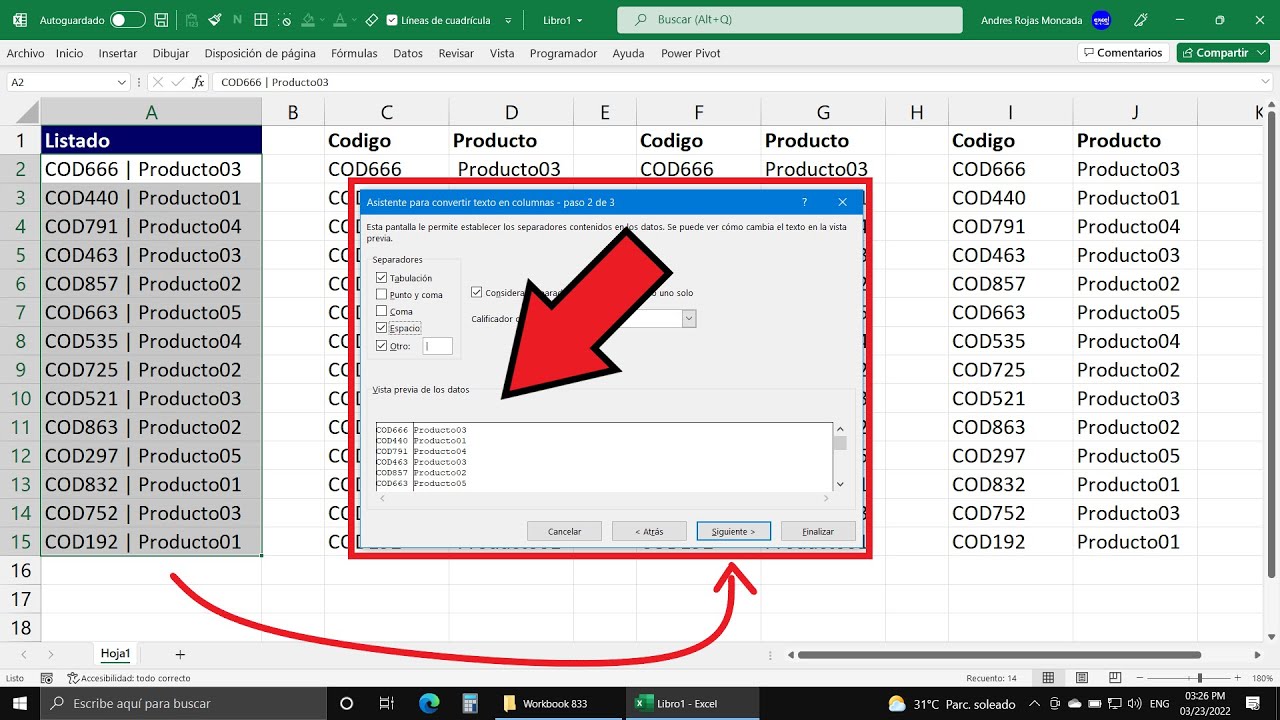The height and width of the screenshot is (720, 1280).
Task: Open the Fórmulas ribbon tab
Action: tap(354, 53)
